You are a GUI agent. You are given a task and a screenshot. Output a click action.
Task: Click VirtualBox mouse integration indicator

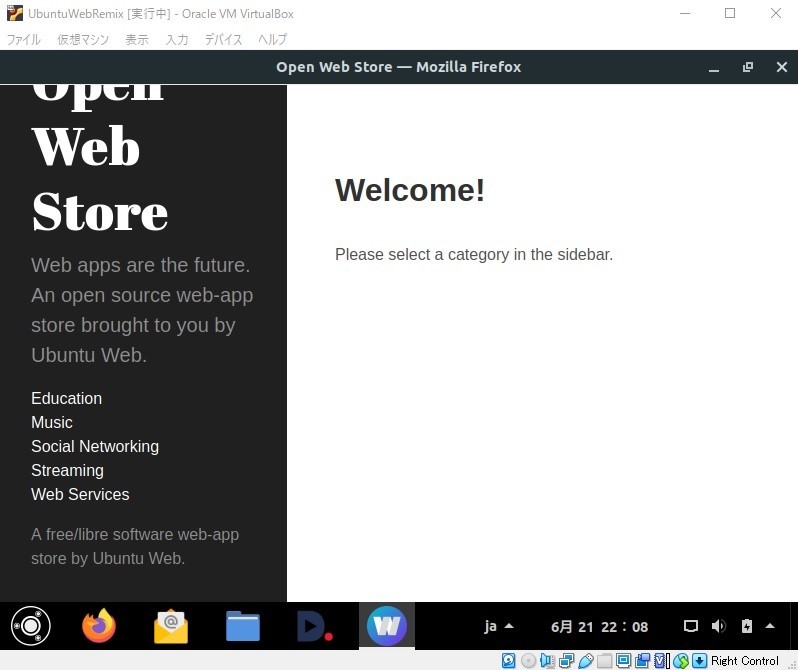point(681,661)
